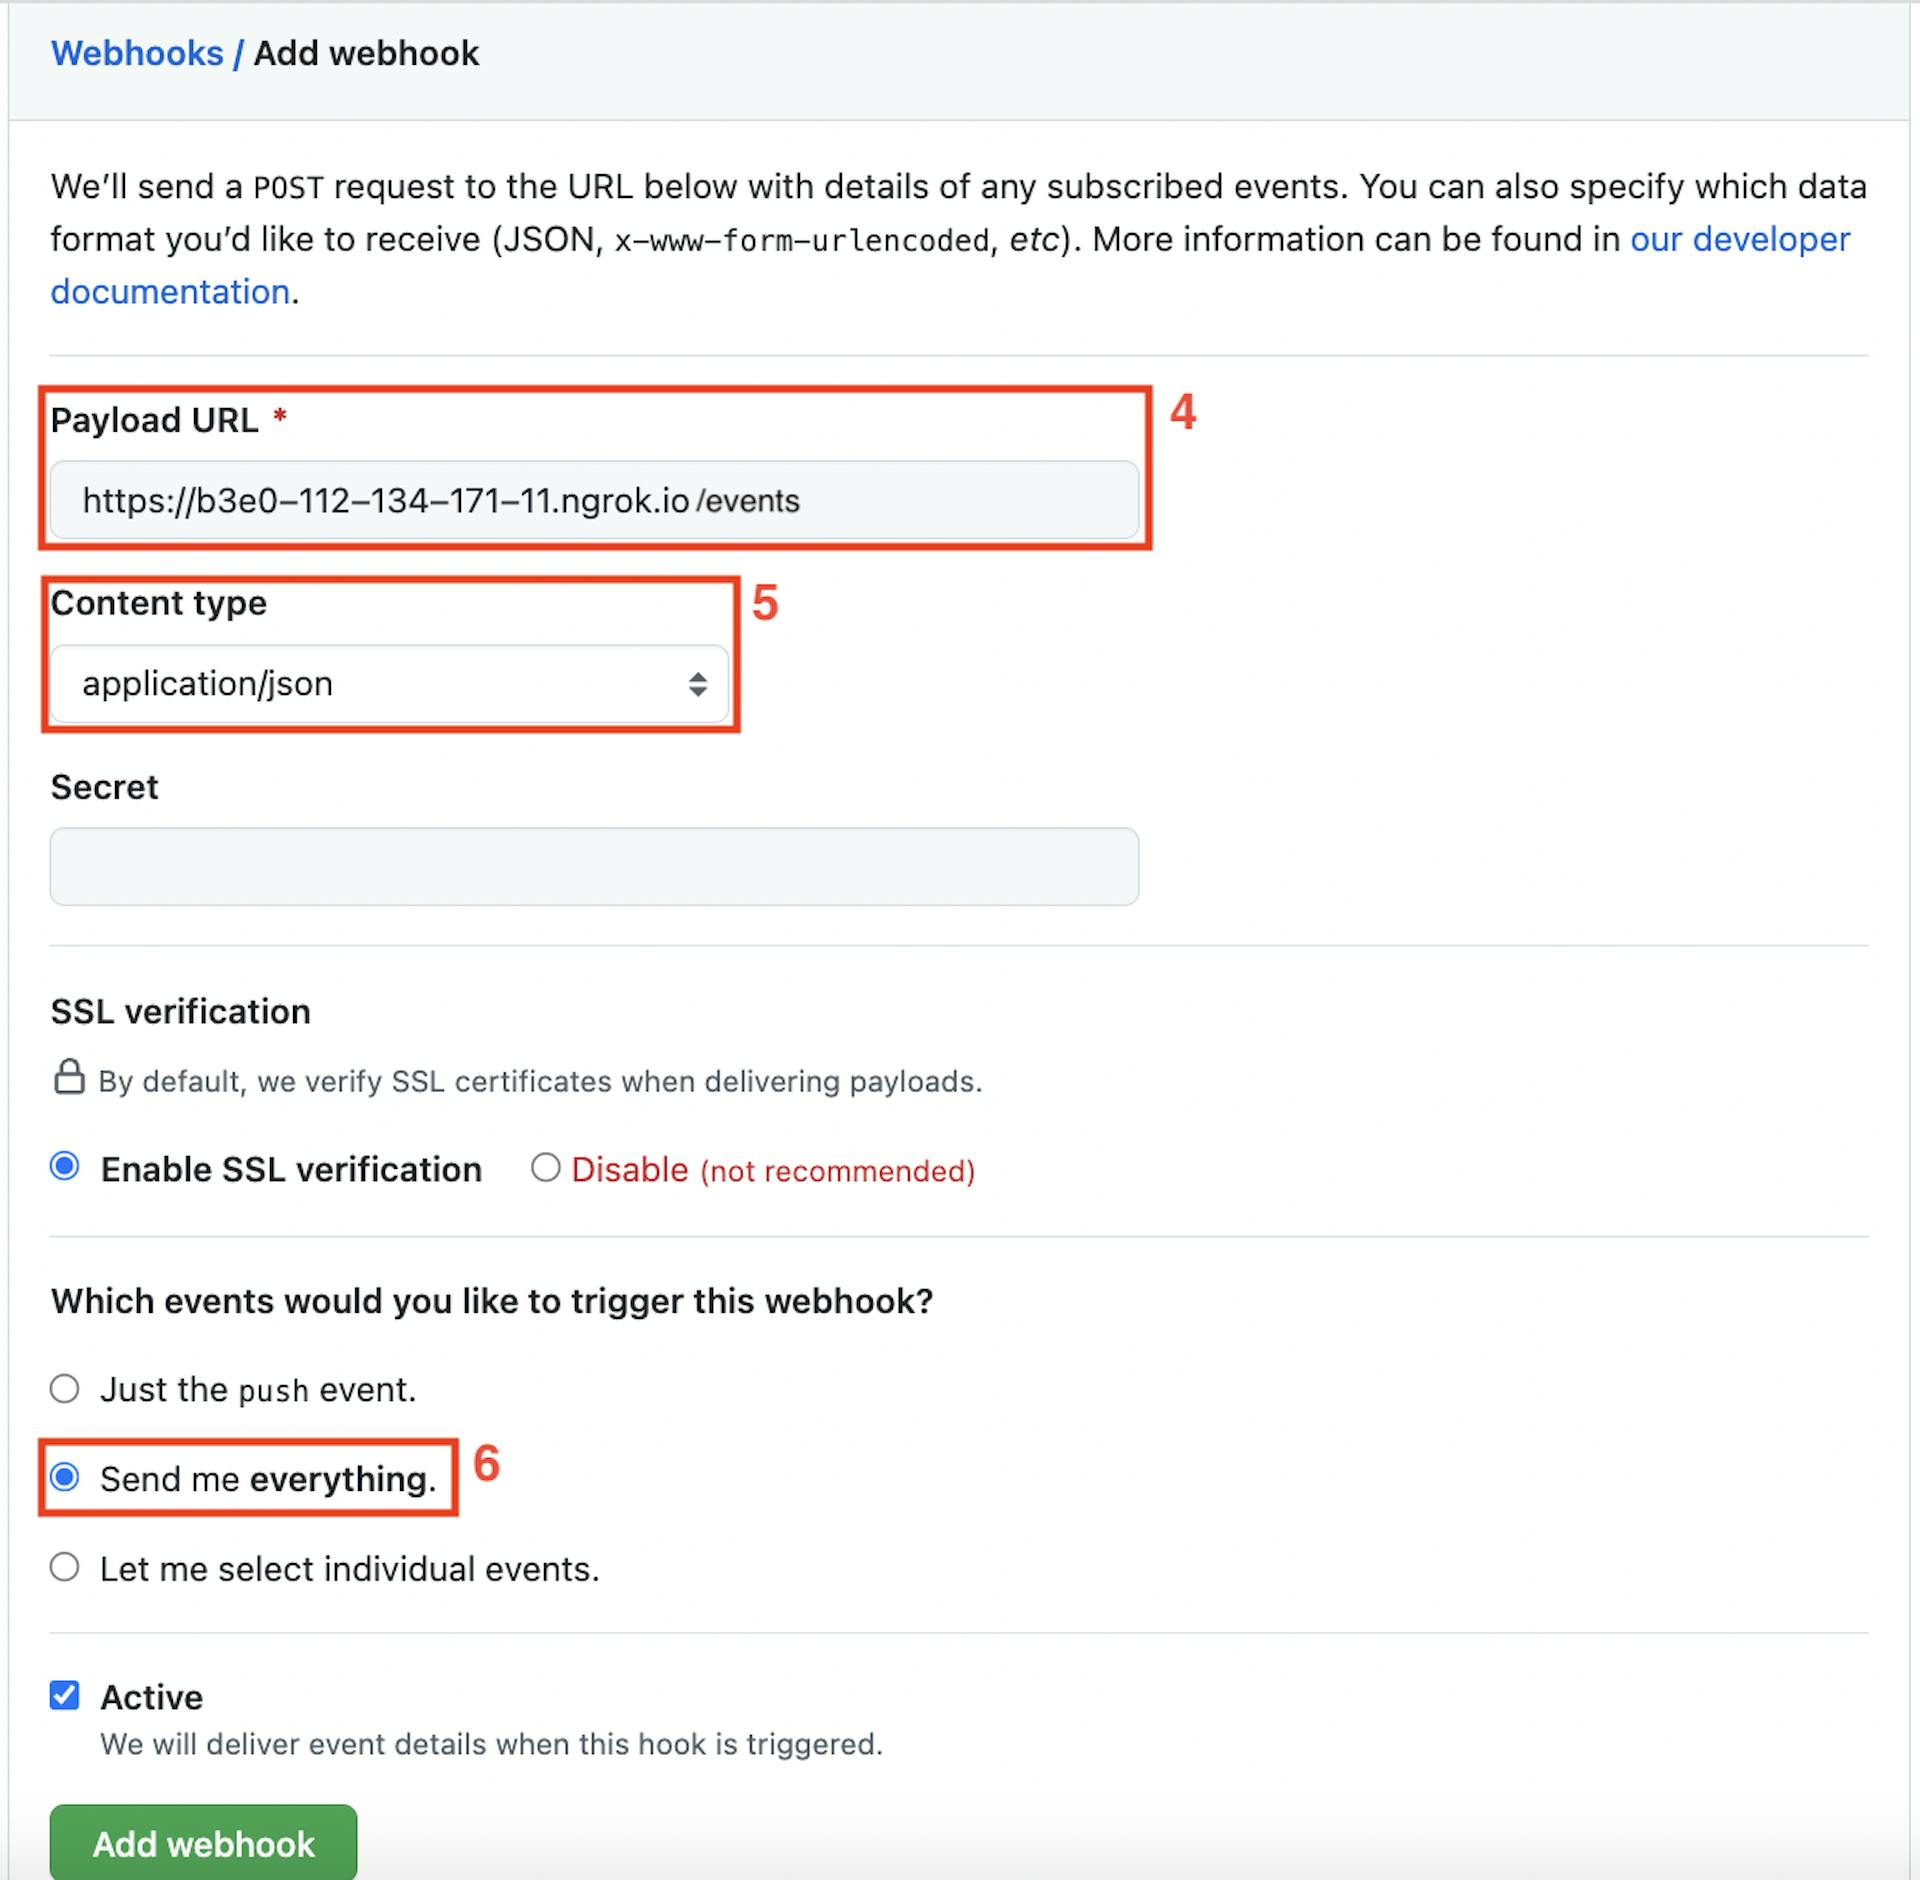1920x1880 pixels.
Task: Choose 'Send me everything' option
Action: [x=64, y=1478]
